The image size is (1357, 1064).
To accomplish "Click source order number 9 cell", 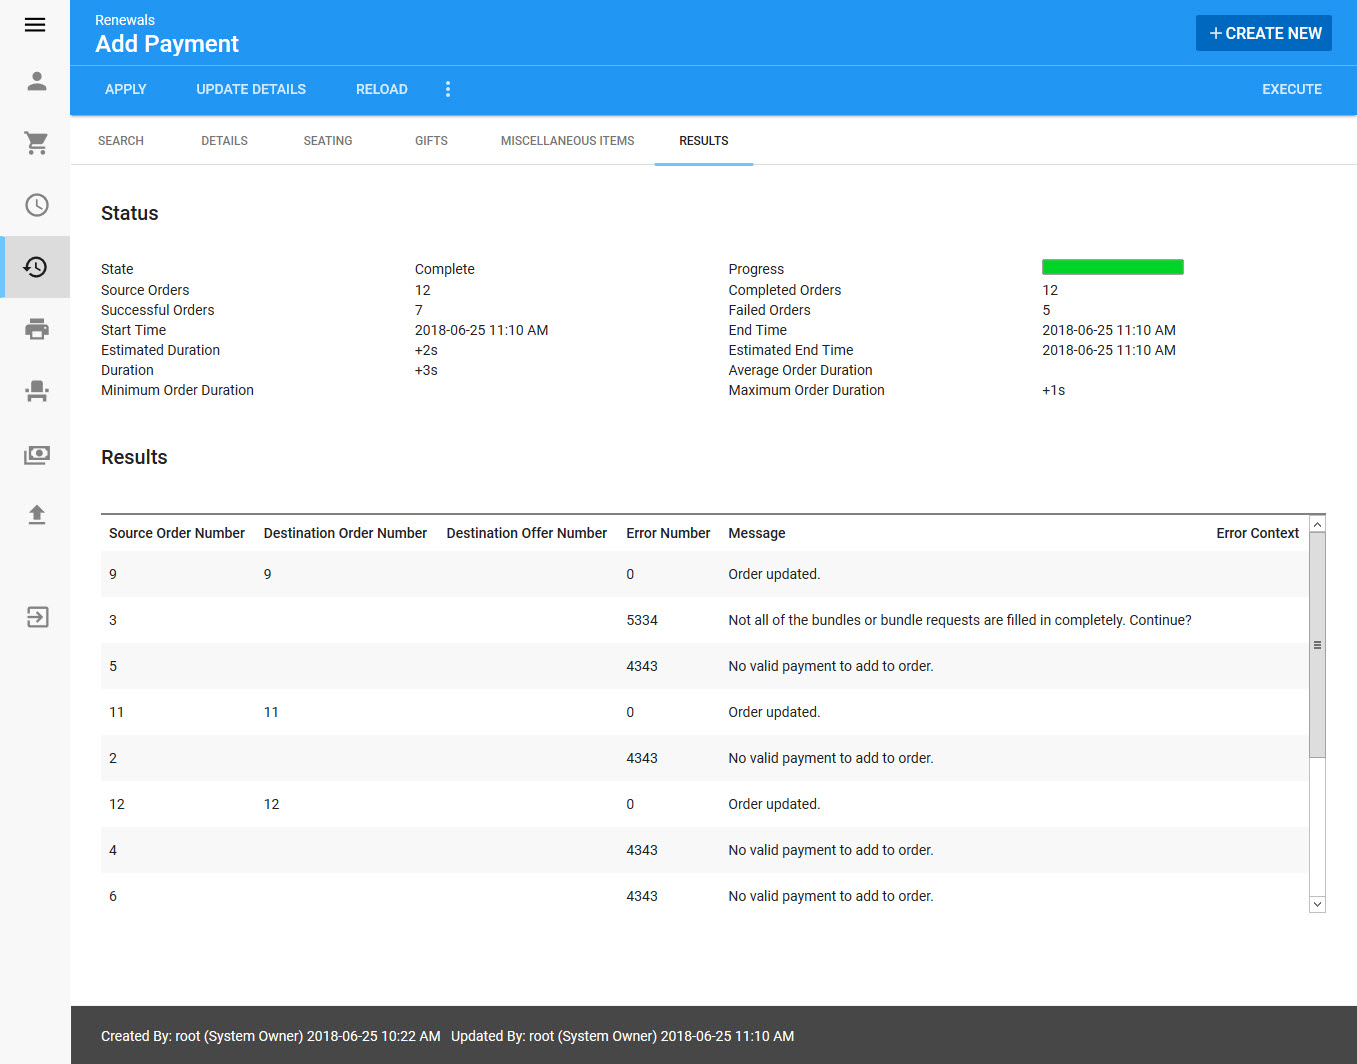I will coord(113,574).
